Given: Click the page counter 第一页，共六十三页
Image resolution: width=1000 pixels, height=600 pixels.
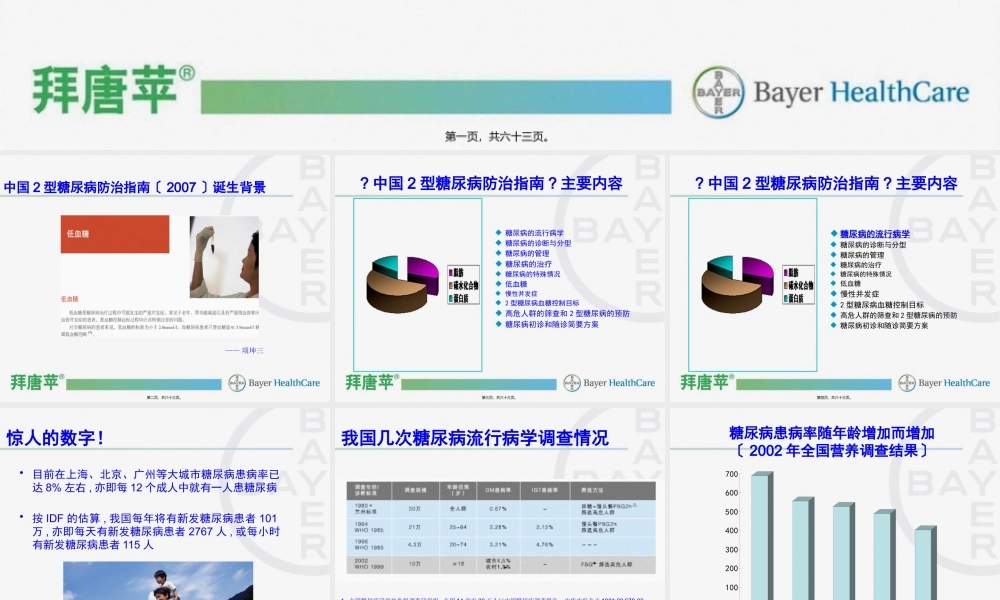Looking at the screenshot, I should pyautogui.click(x=499, y=134).
